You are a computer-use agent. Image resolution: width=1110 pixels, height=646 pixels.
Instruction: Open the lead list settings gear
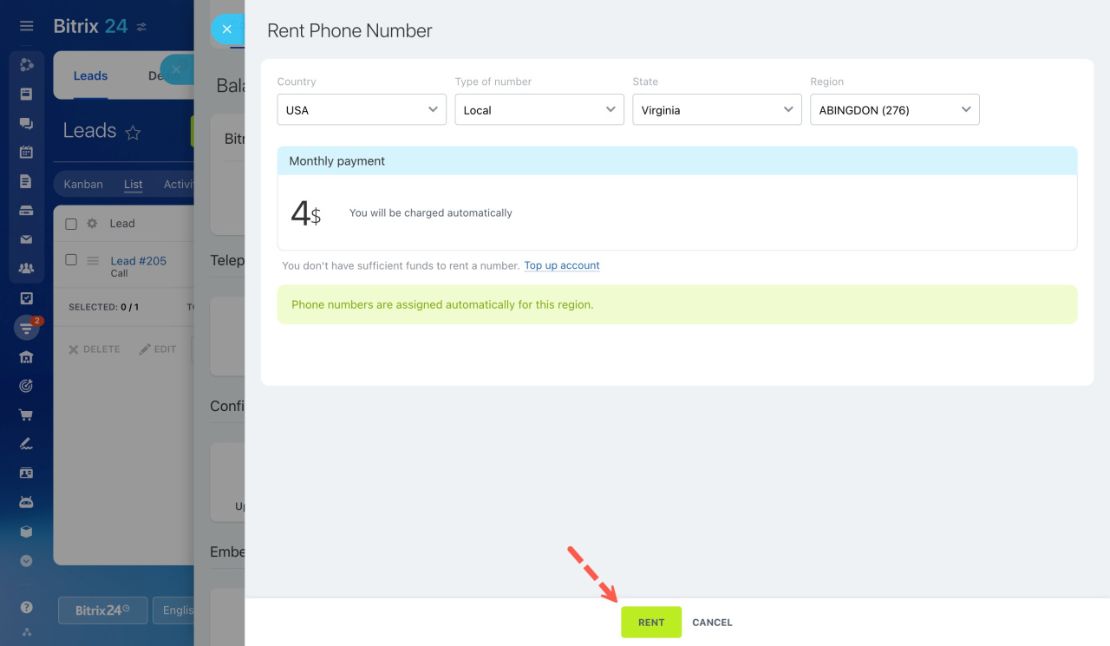click(x=92, y=224)
